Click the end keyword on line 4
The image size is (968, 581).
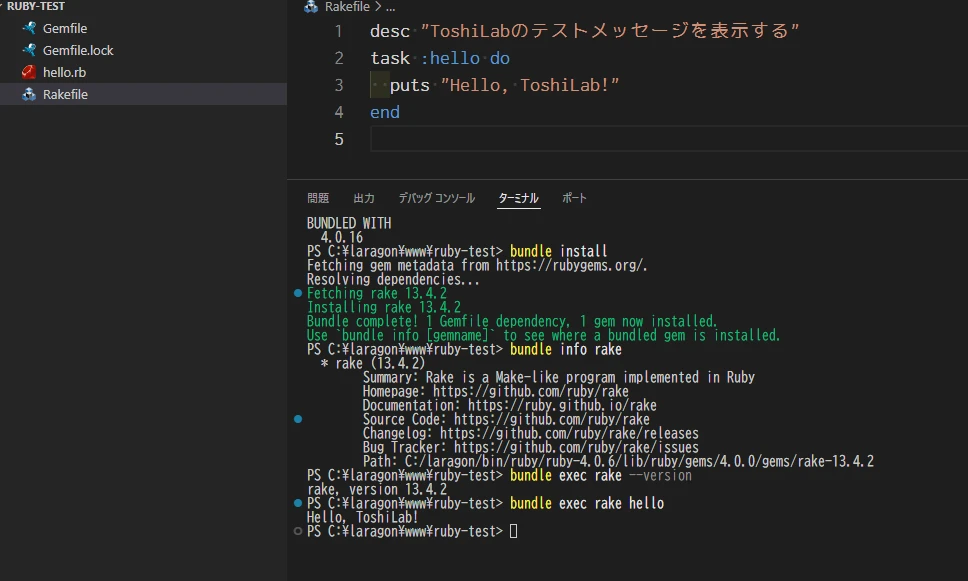pos(385,112)
